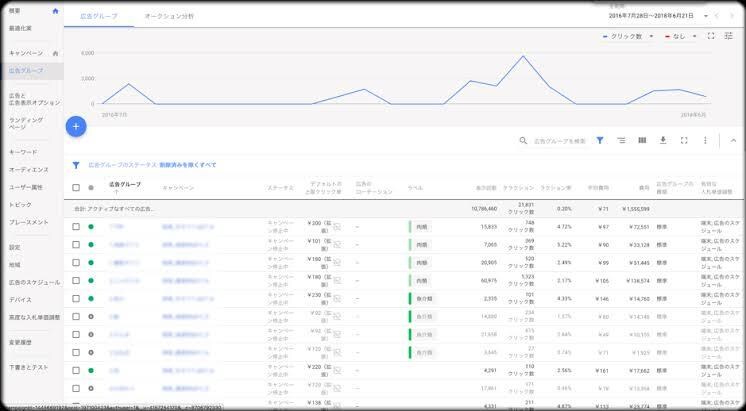Open the chart adjust settings icon

[728, 36]
